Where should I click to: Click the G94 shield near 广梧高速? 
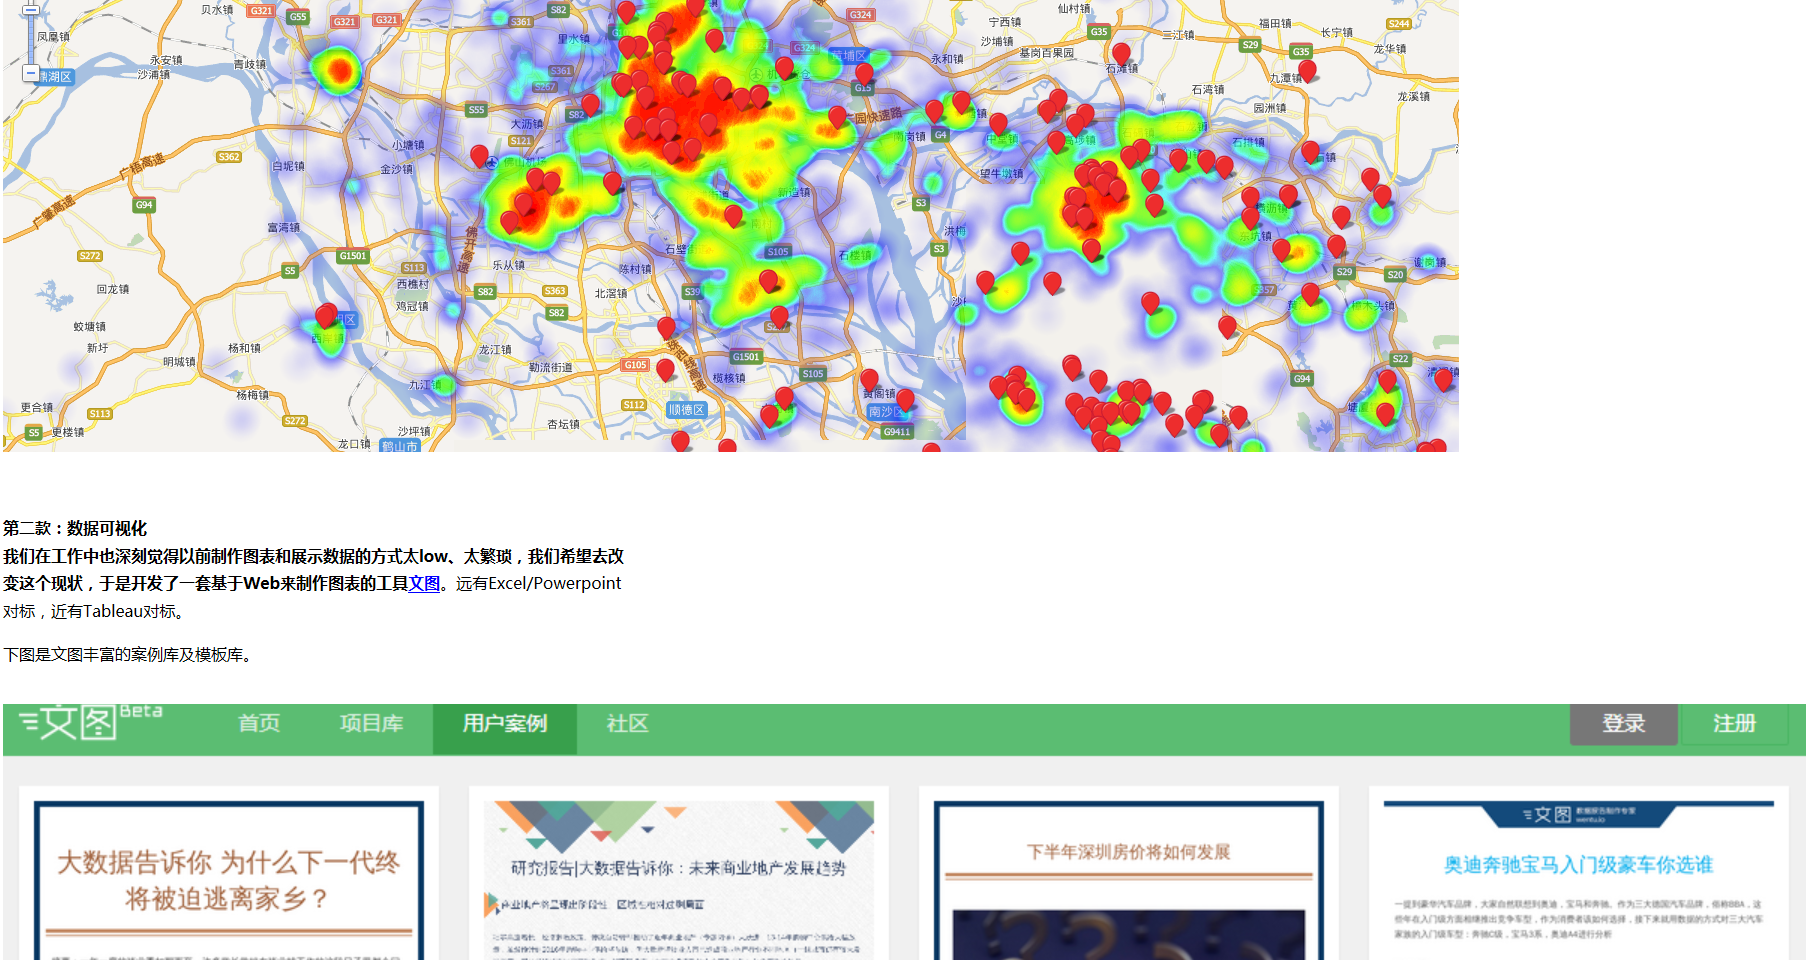coord(144,205)
